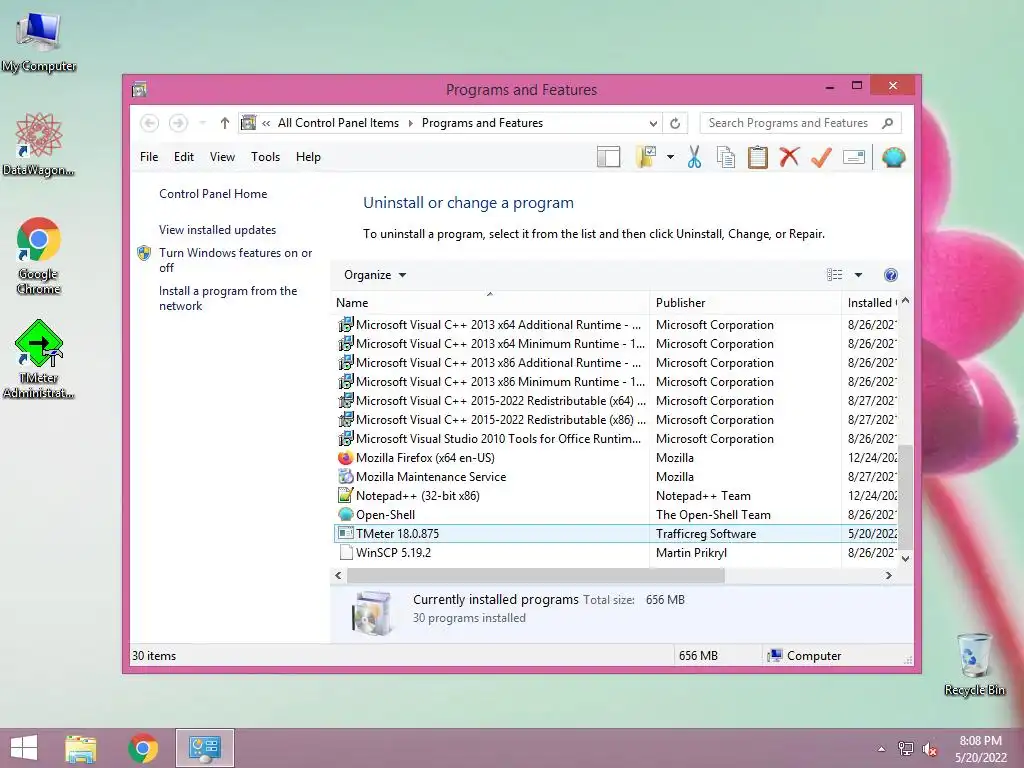The height and width of the screenshot is (768, 1024).
Task: Refresh the Programs and Features view
Action: (675, 123)
